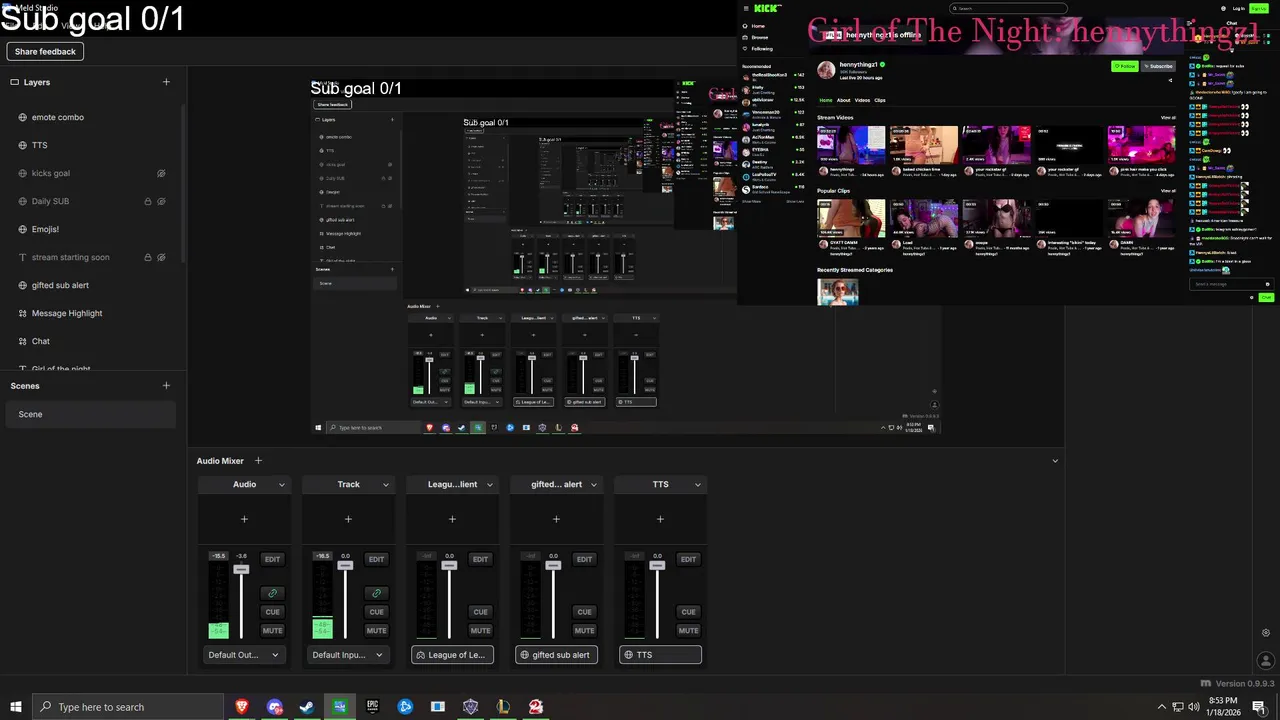This screenshot has width=1280, height=720.
Task: Show the hidden stream starting soon layer
Action: point(160,257)
